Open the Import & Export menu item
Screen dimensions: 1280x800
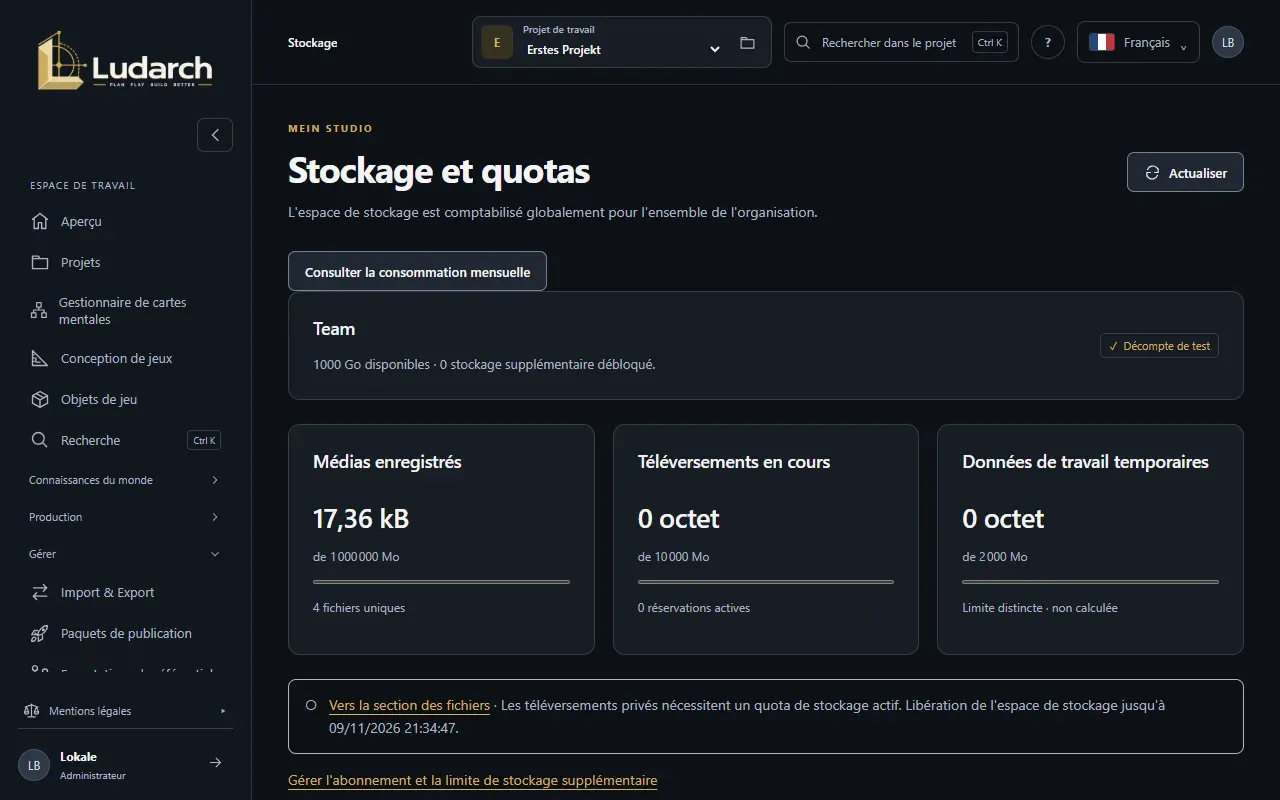point(125,592)
